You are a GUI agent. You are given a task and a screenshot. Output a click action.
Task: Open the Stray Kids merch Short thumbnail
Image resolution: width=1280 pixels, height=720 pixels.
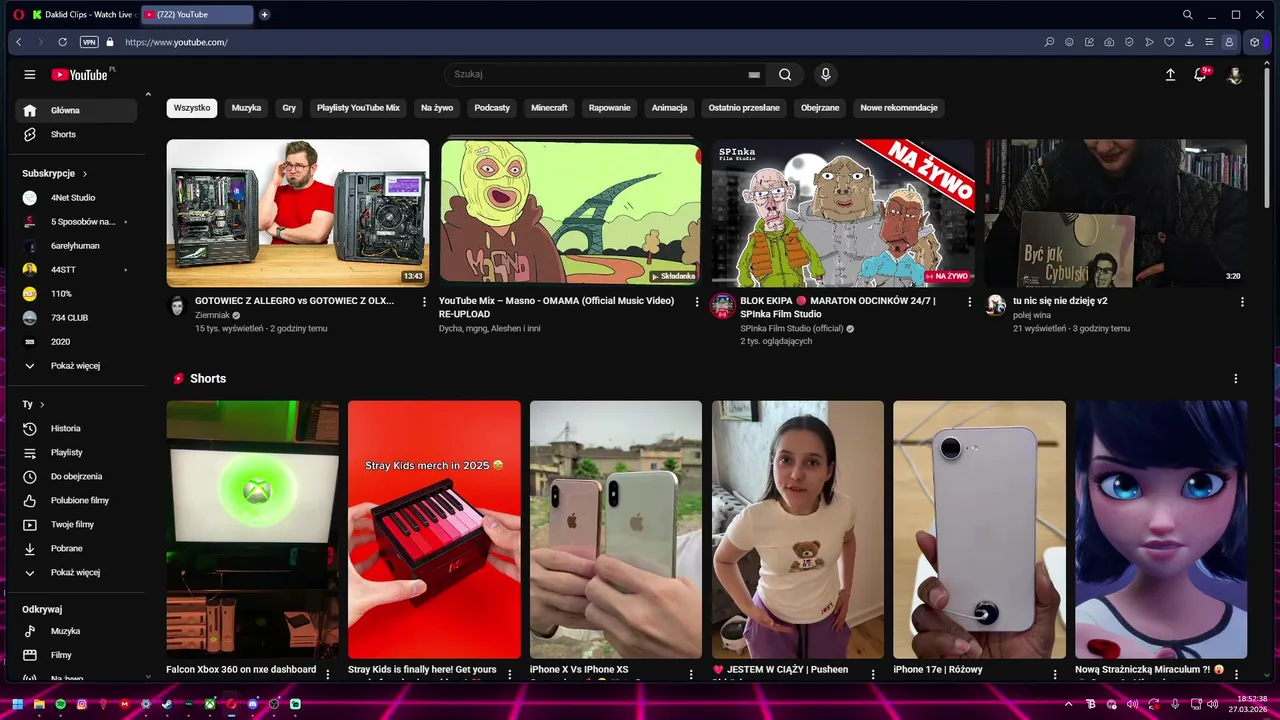434,530
